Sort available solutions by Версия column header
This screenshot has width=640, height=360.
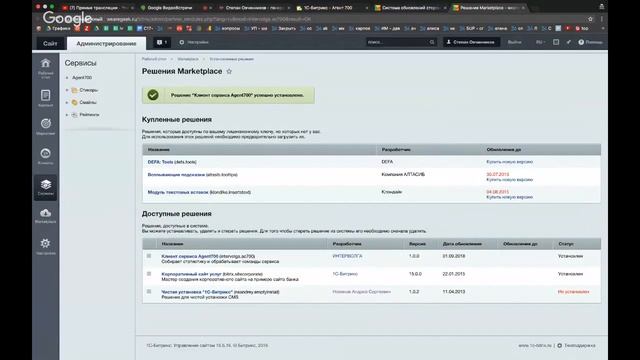(417, 244)
